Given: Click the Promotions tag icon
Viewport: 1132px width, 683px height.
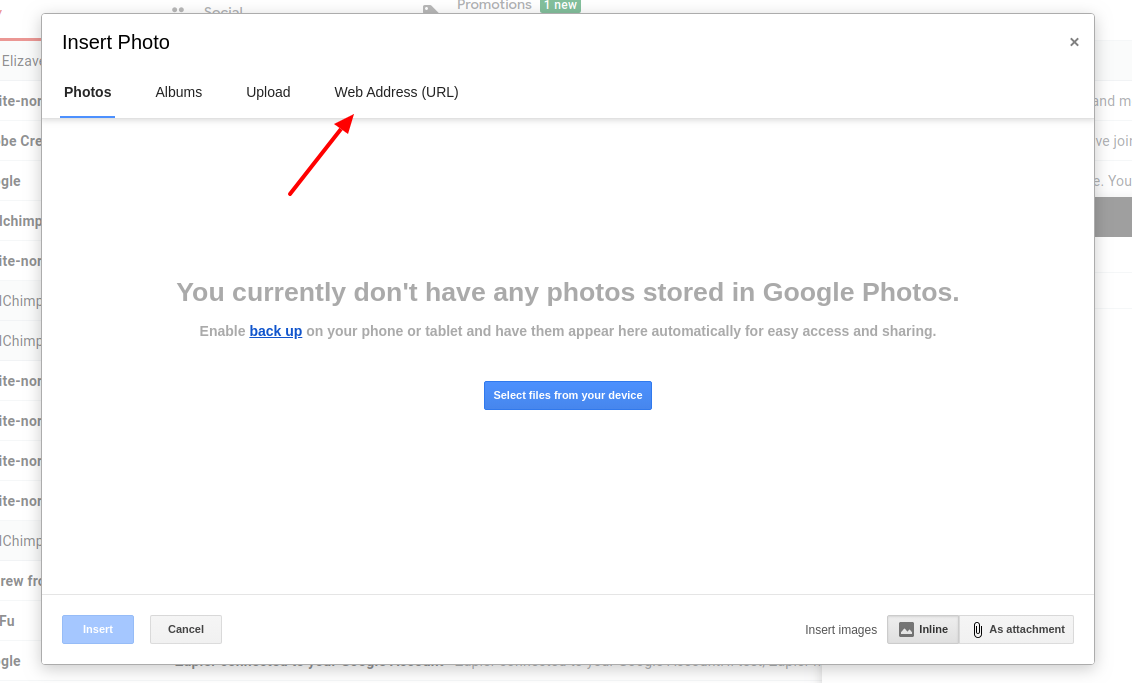Looking at the screenshot, I should click(x=430, y=9).
